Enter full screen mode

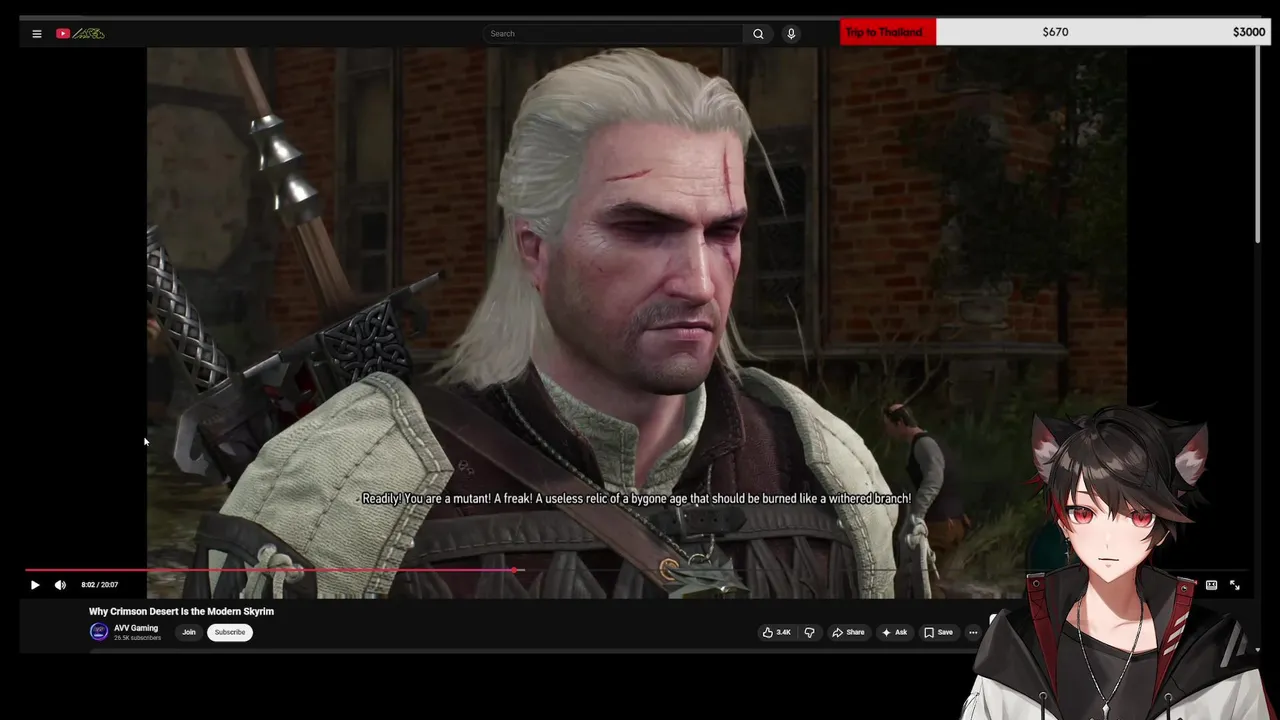(1235, 585)
